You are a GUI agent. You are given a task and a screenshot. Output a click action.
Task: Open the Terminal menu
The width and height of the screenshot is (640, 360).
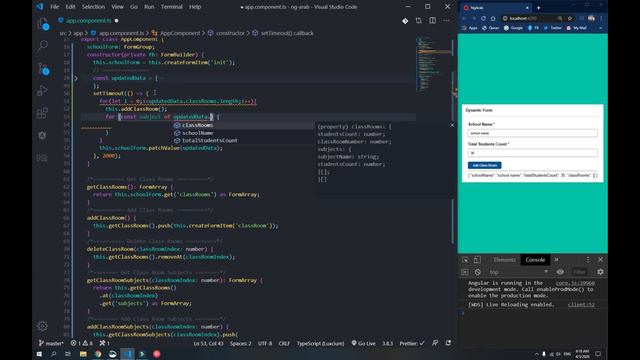(171, 7)
